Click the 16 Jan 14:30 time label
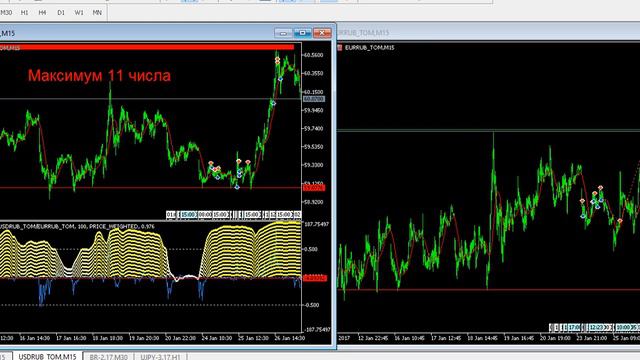The width and height of the screenshot is (640, 360). (x=35, y=338)
